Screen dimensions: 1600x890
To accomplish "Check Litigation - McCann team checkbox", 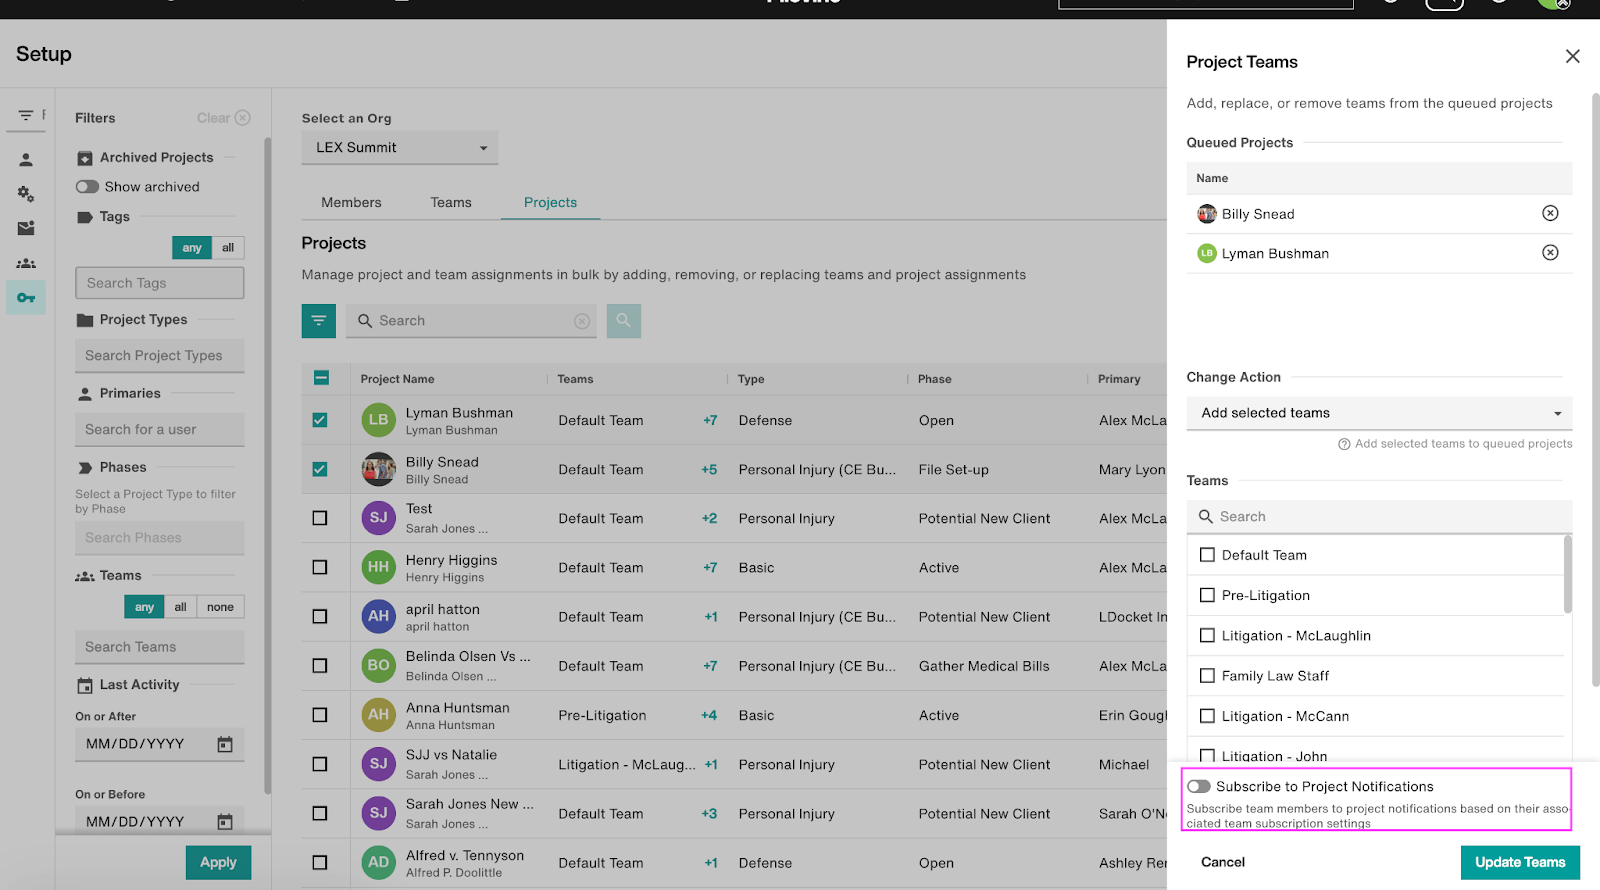I will (1207, 716).
